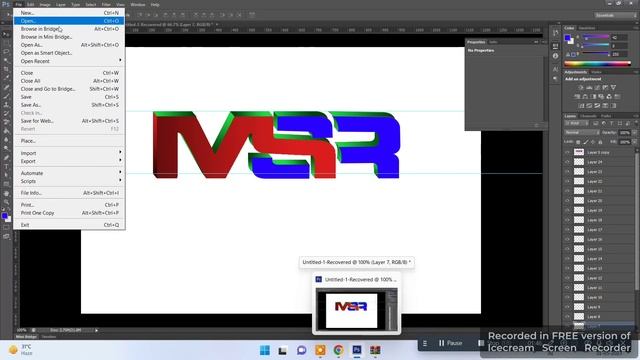Viewport: 640px width, 360px height.
Task: Filter layers by type layers icon
Action: (611, 123)
